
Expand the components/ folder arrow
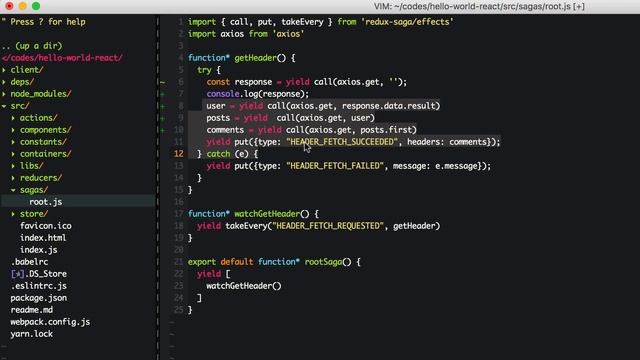pos(13,130)
